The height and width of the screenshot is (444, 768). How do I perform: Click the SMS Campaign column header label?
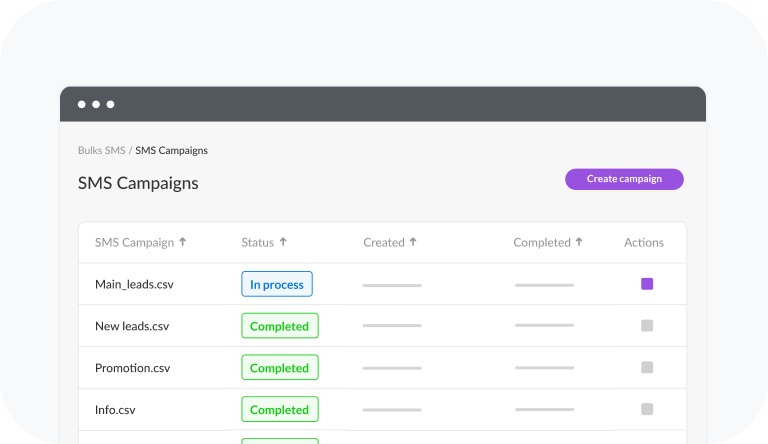tap(134, 243)
